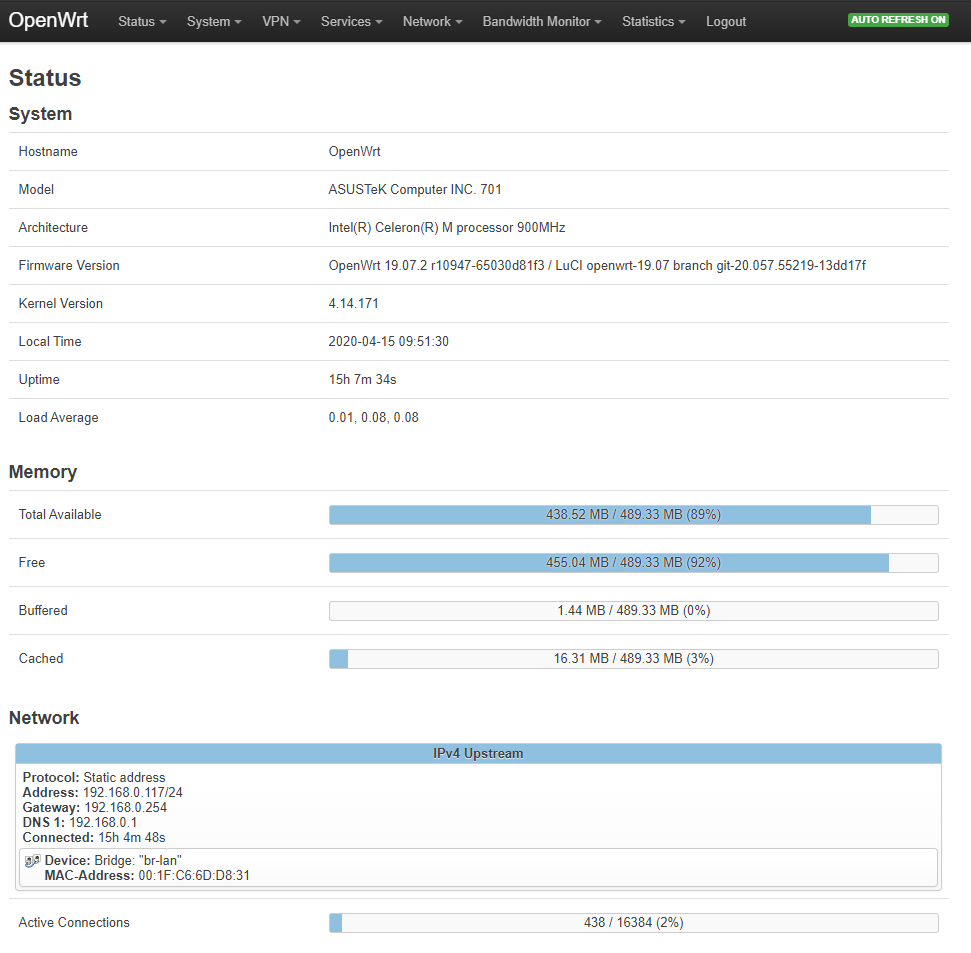The width and height of the screenshot is (971, 953).
Task: Click the Protocol: Static address line
Action: coord(94,778)
